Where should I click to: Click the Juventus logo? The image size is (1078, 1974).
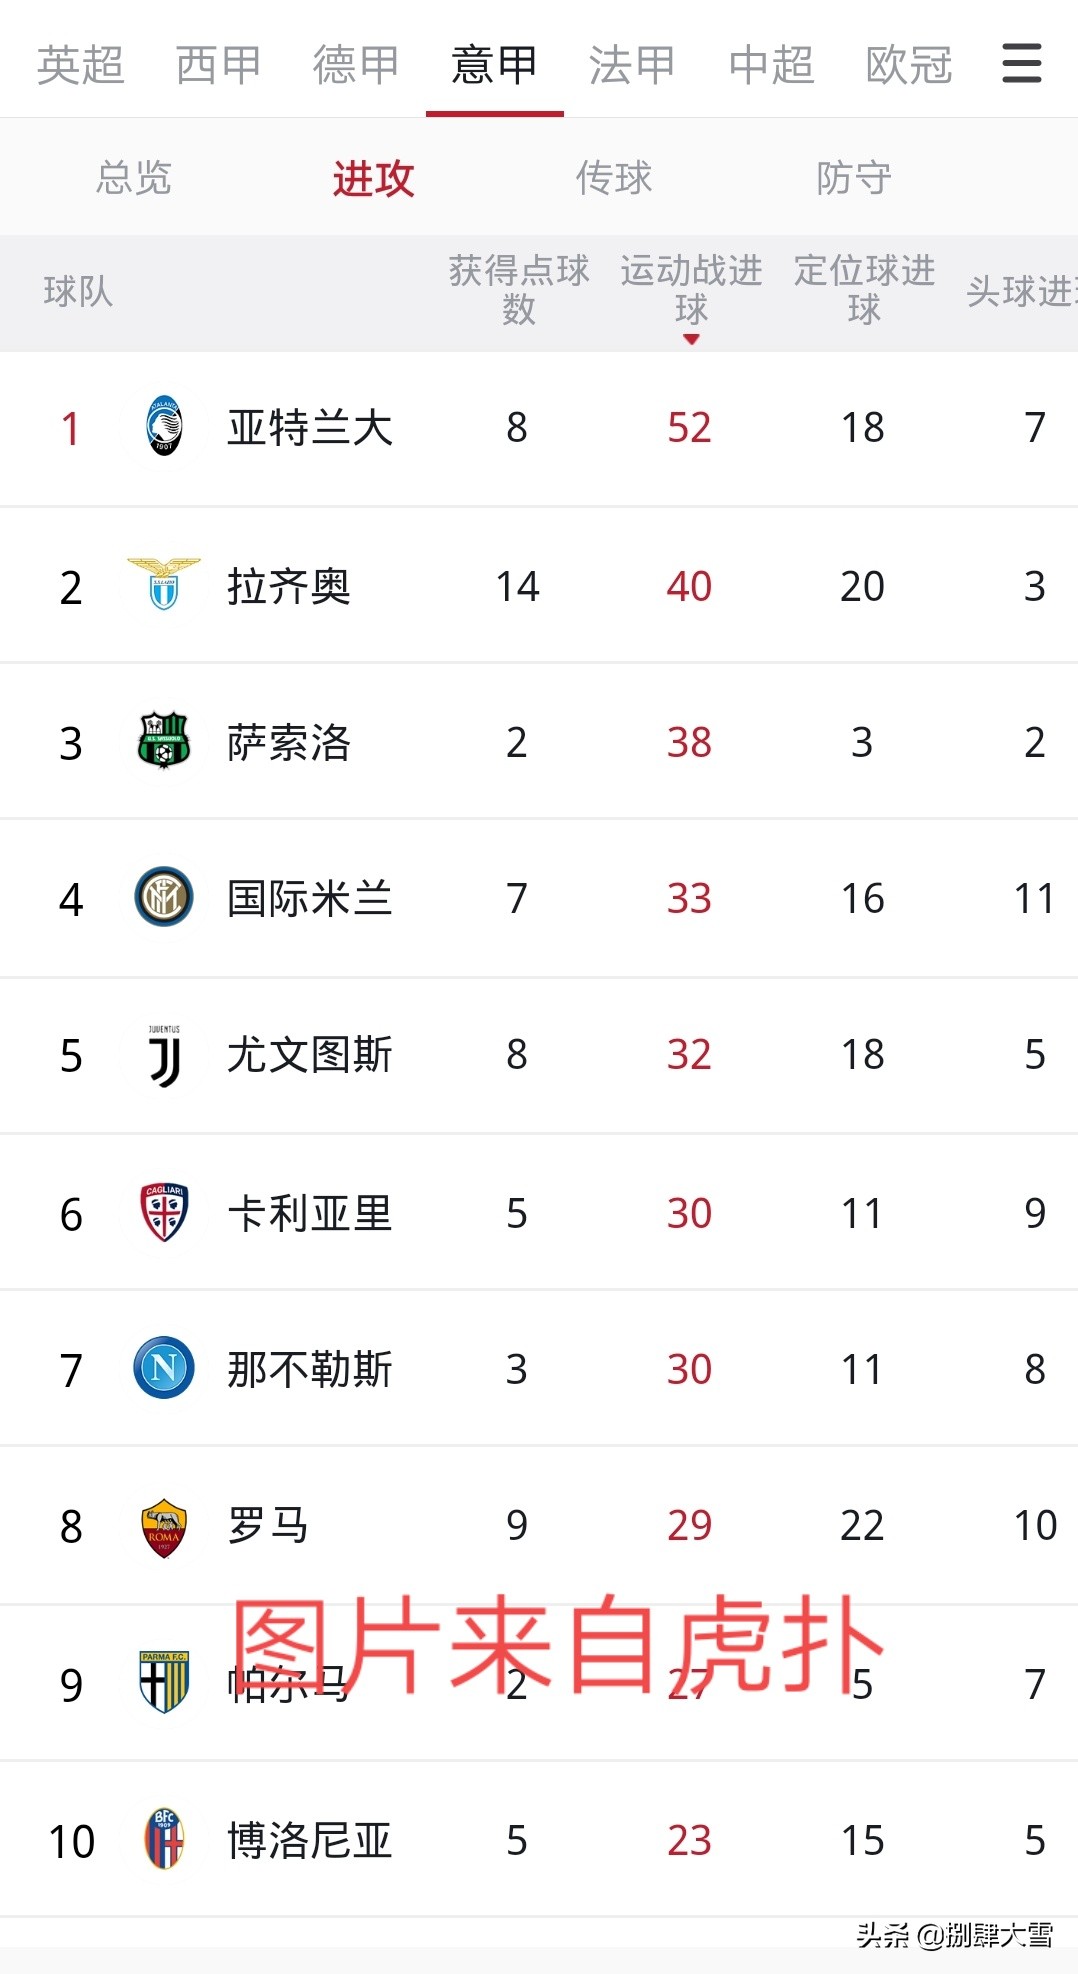(164, 1055)
